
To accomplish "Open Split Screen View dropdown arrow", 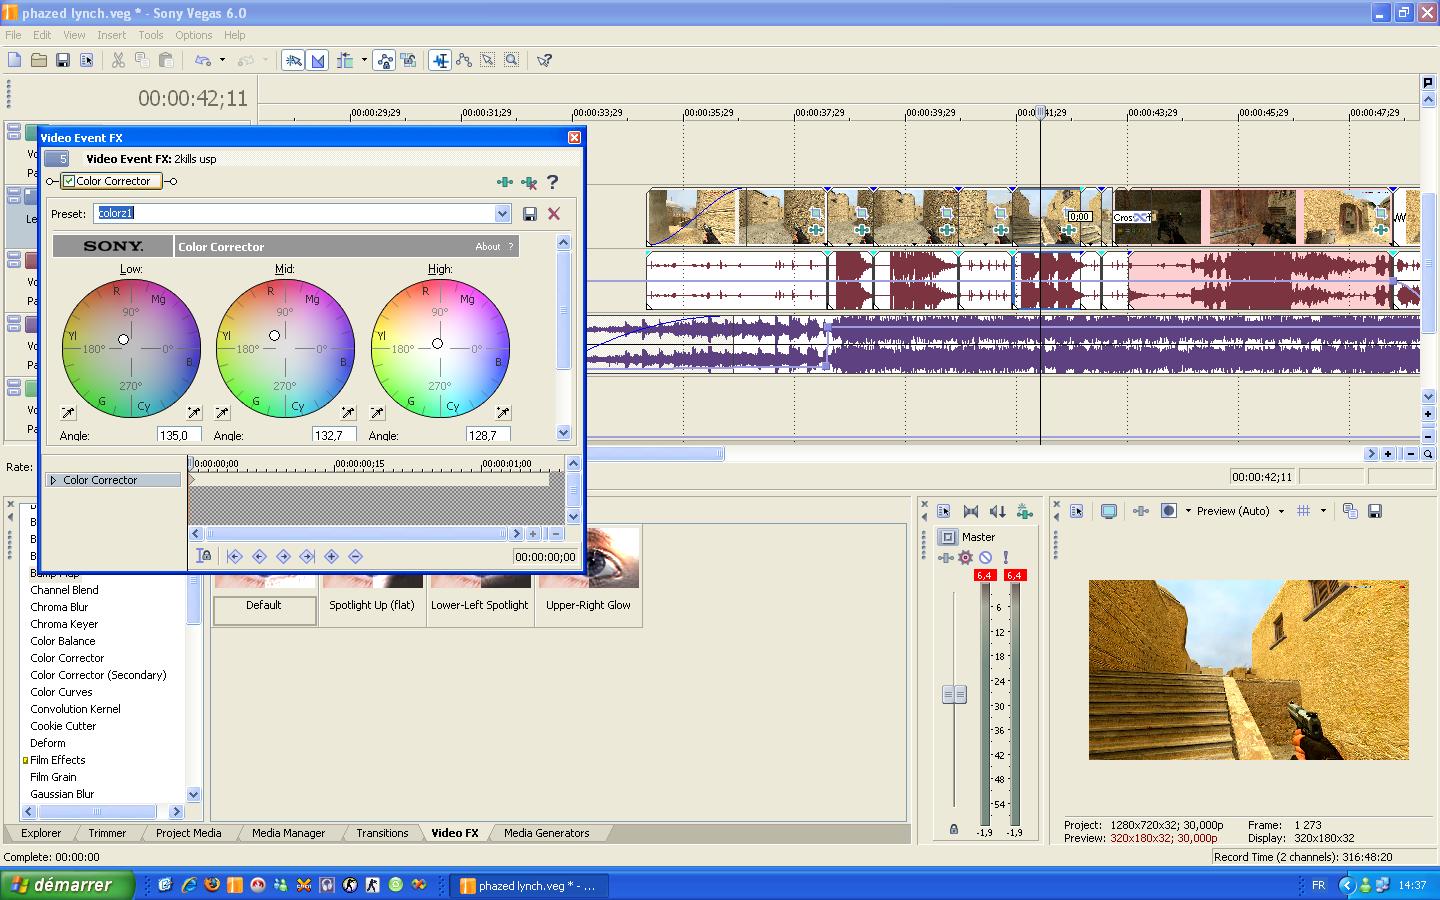I will pos(1188,511).
